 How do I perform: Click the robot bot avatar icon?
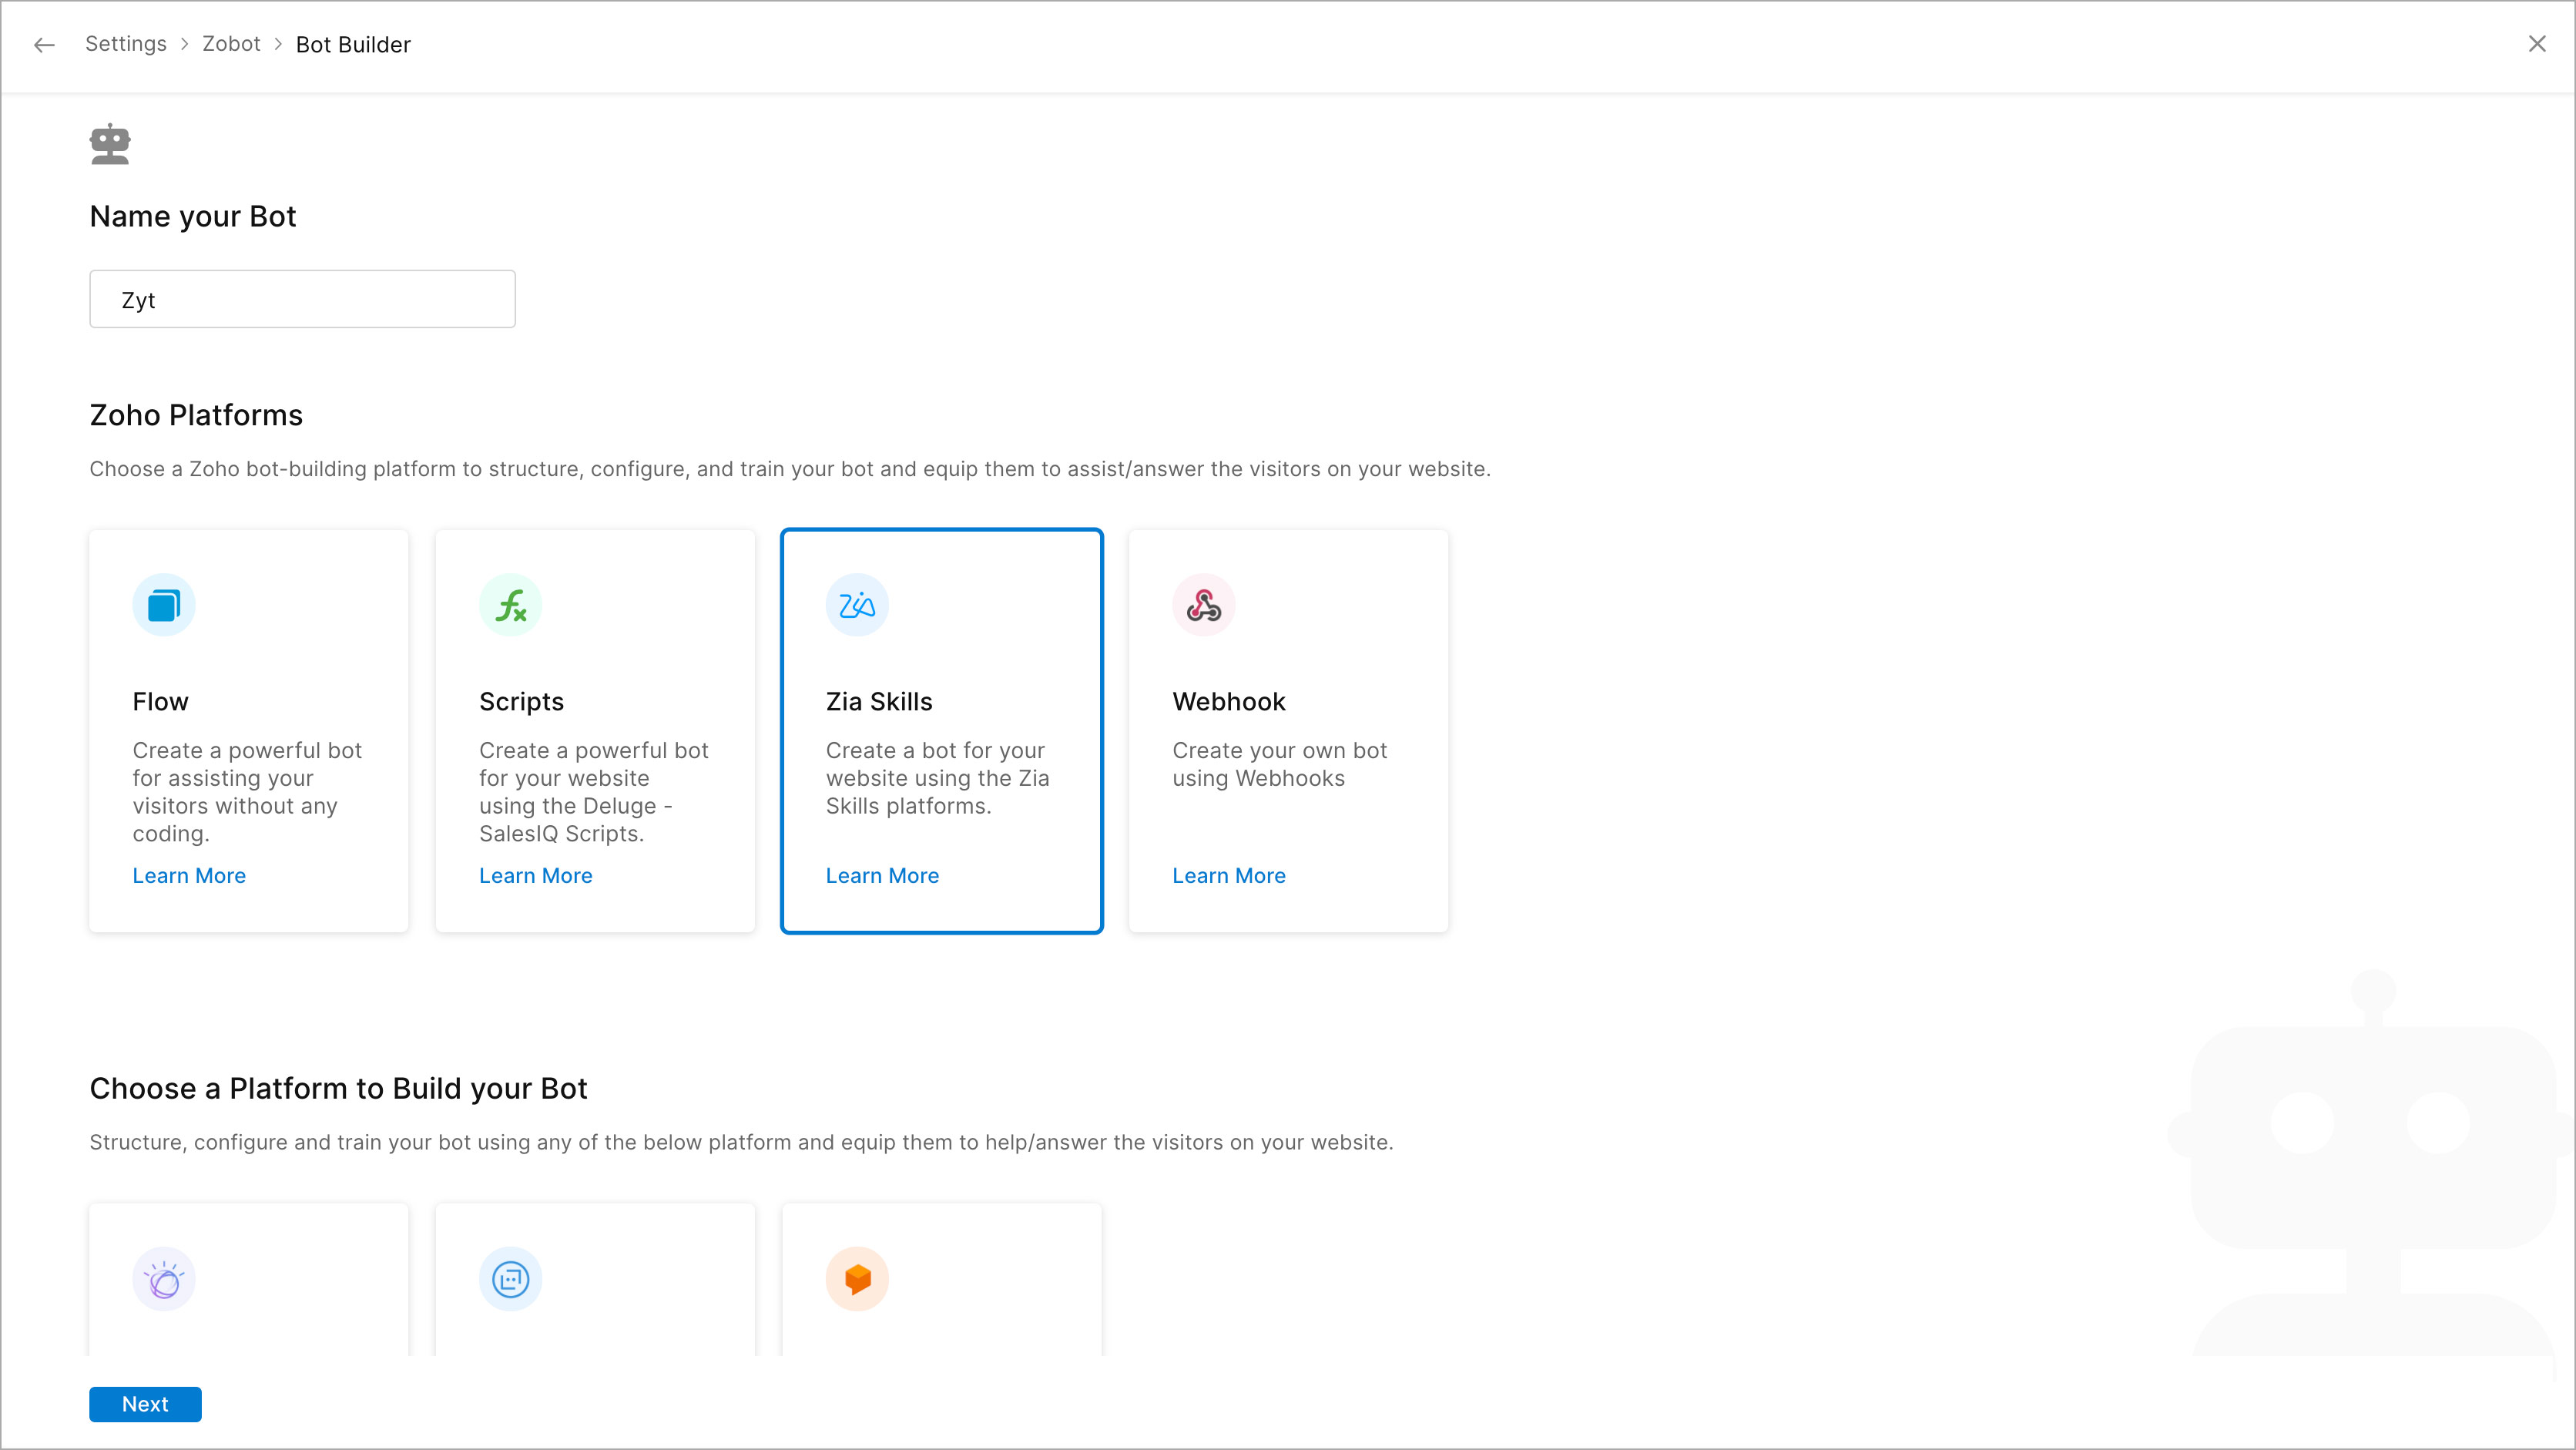click(x=110, y=144)
